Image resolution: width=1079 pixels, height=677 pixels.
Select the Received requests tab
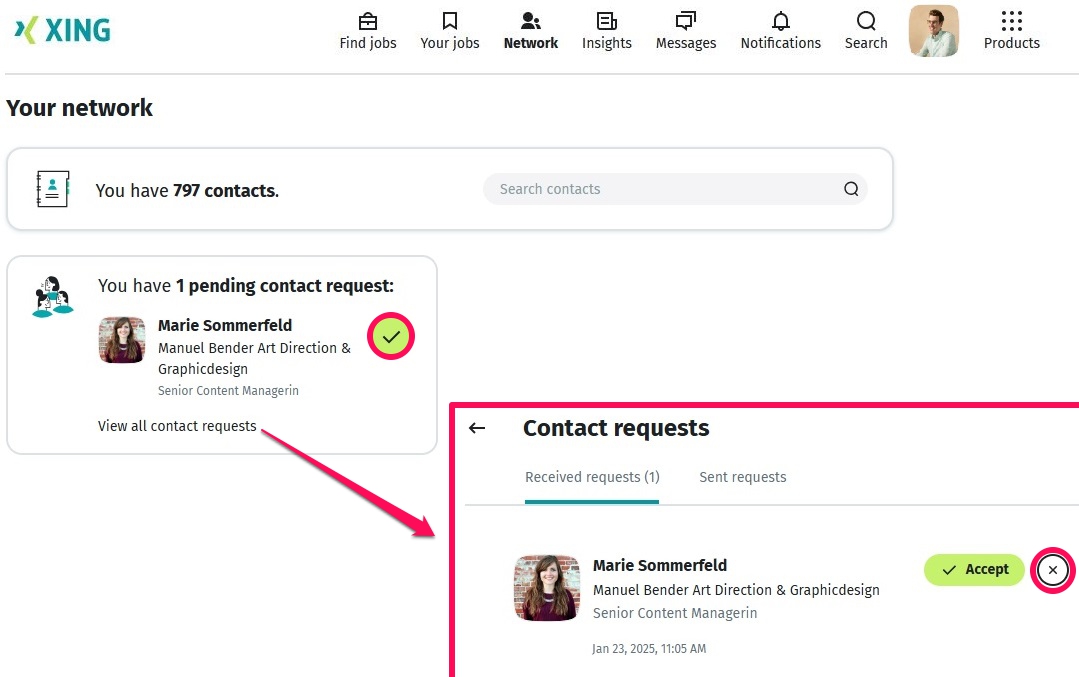pyautogui.click(x=592, y=477)
